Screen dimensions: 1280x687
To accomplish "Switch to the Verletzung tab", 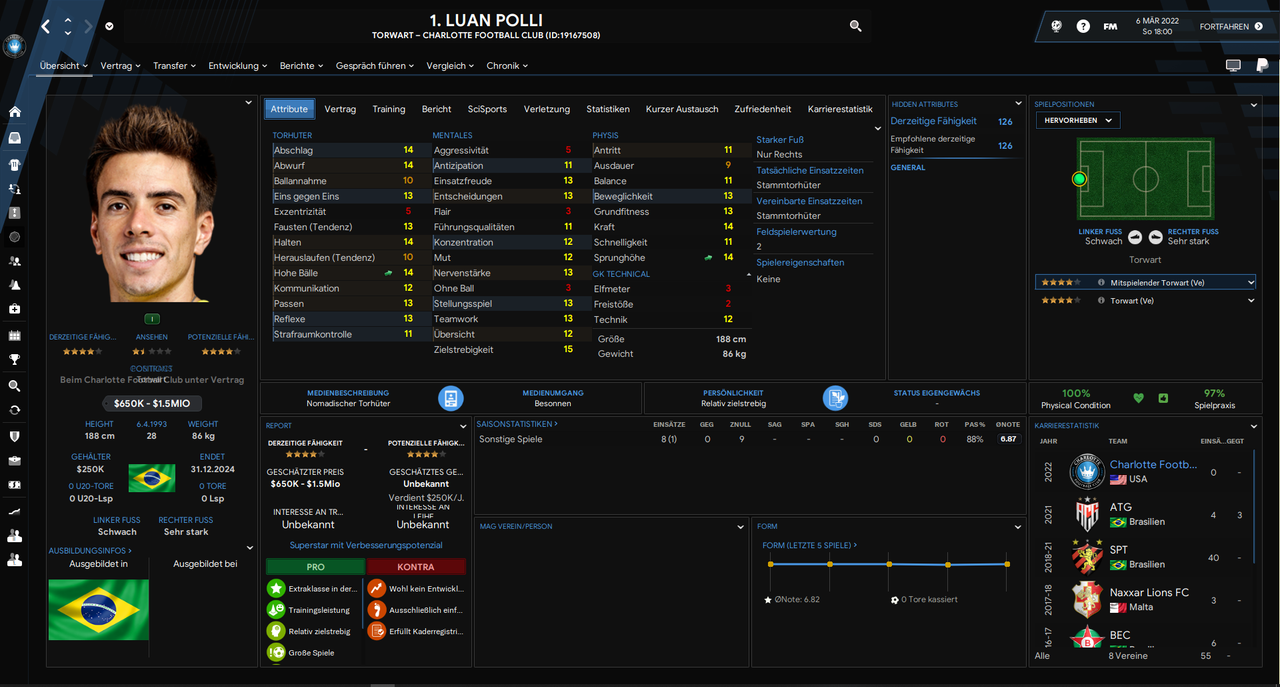I will [x=547, y=109].
